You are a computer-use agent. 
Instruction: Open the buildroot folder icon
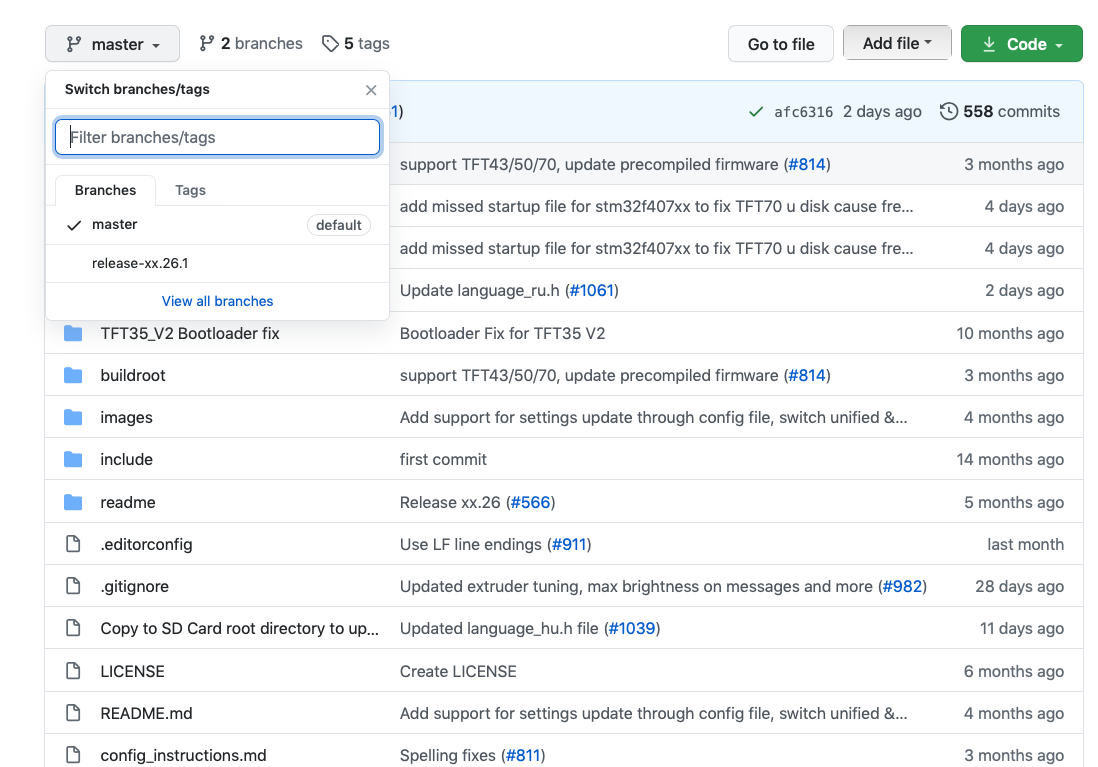click(x=73, y=375)
